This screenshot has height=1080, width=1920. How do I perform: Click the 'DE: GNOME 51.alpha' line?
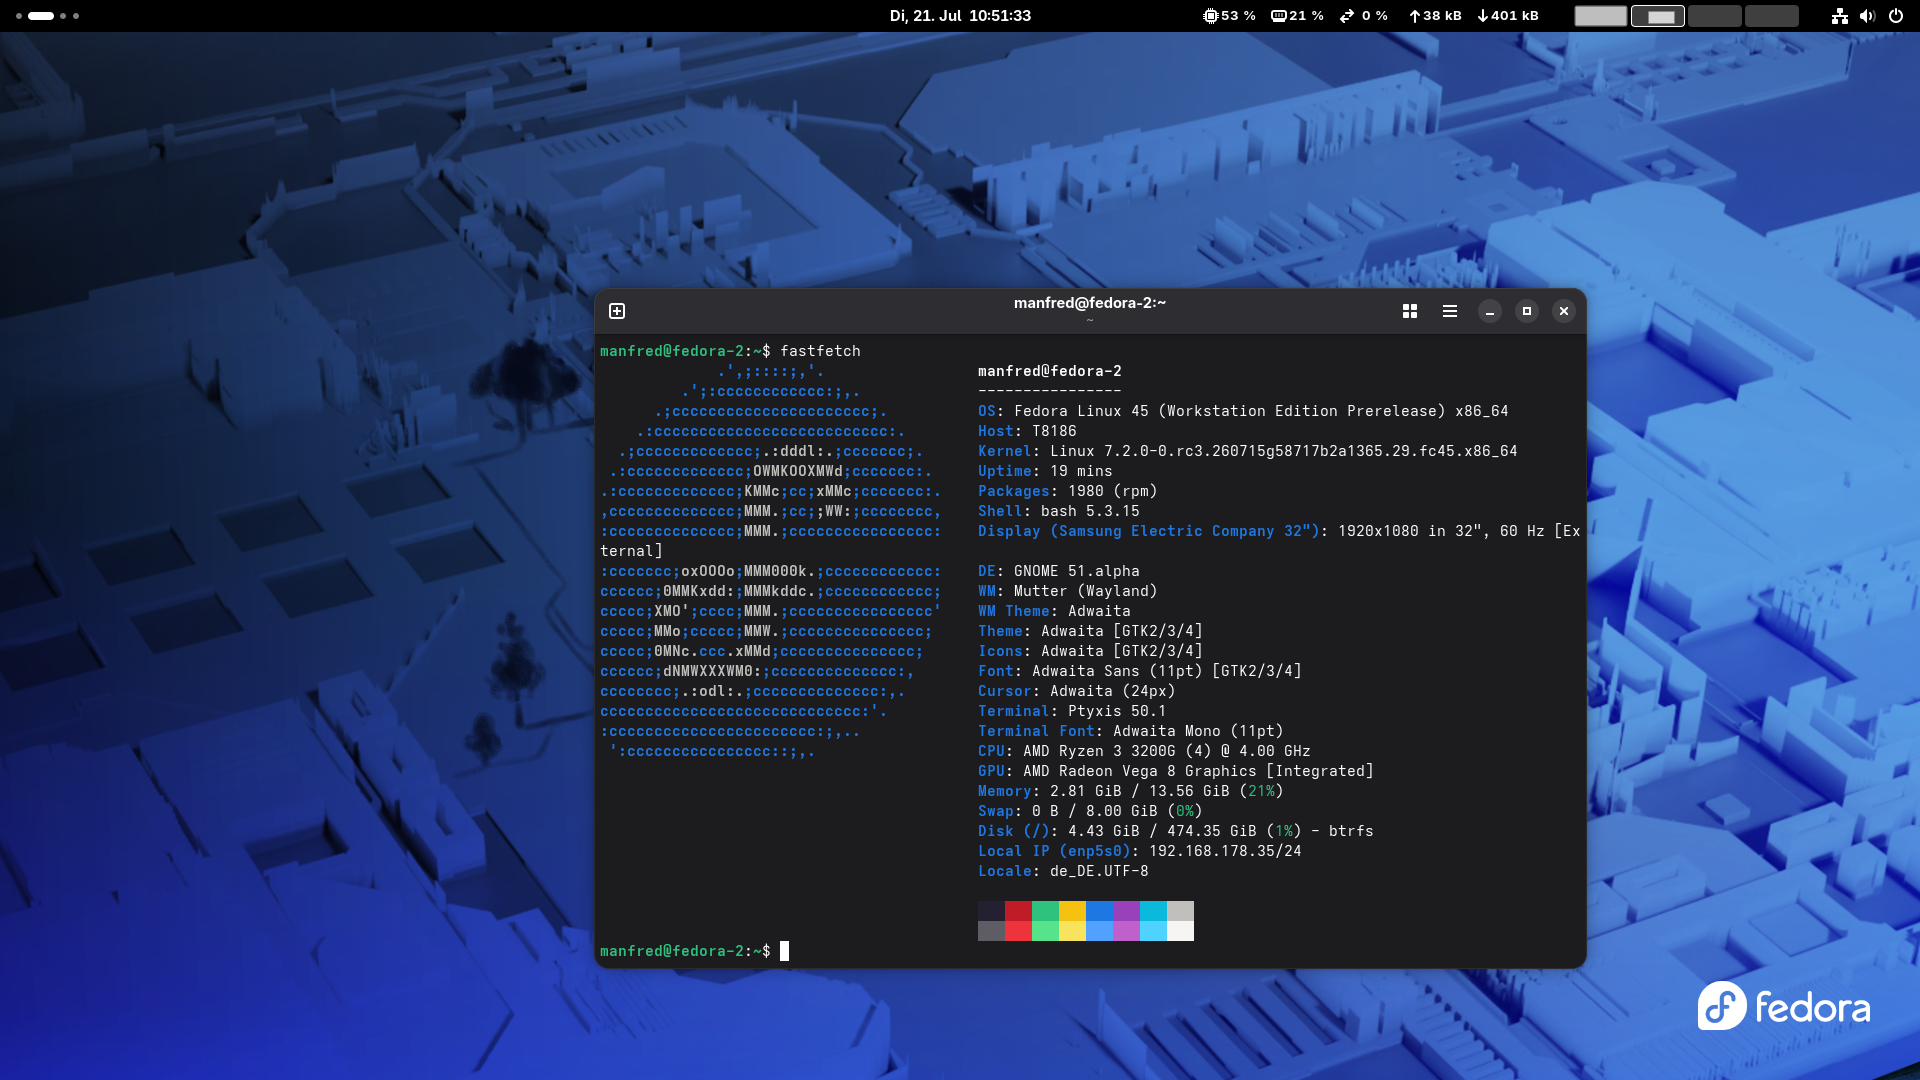pos(1059,571)
